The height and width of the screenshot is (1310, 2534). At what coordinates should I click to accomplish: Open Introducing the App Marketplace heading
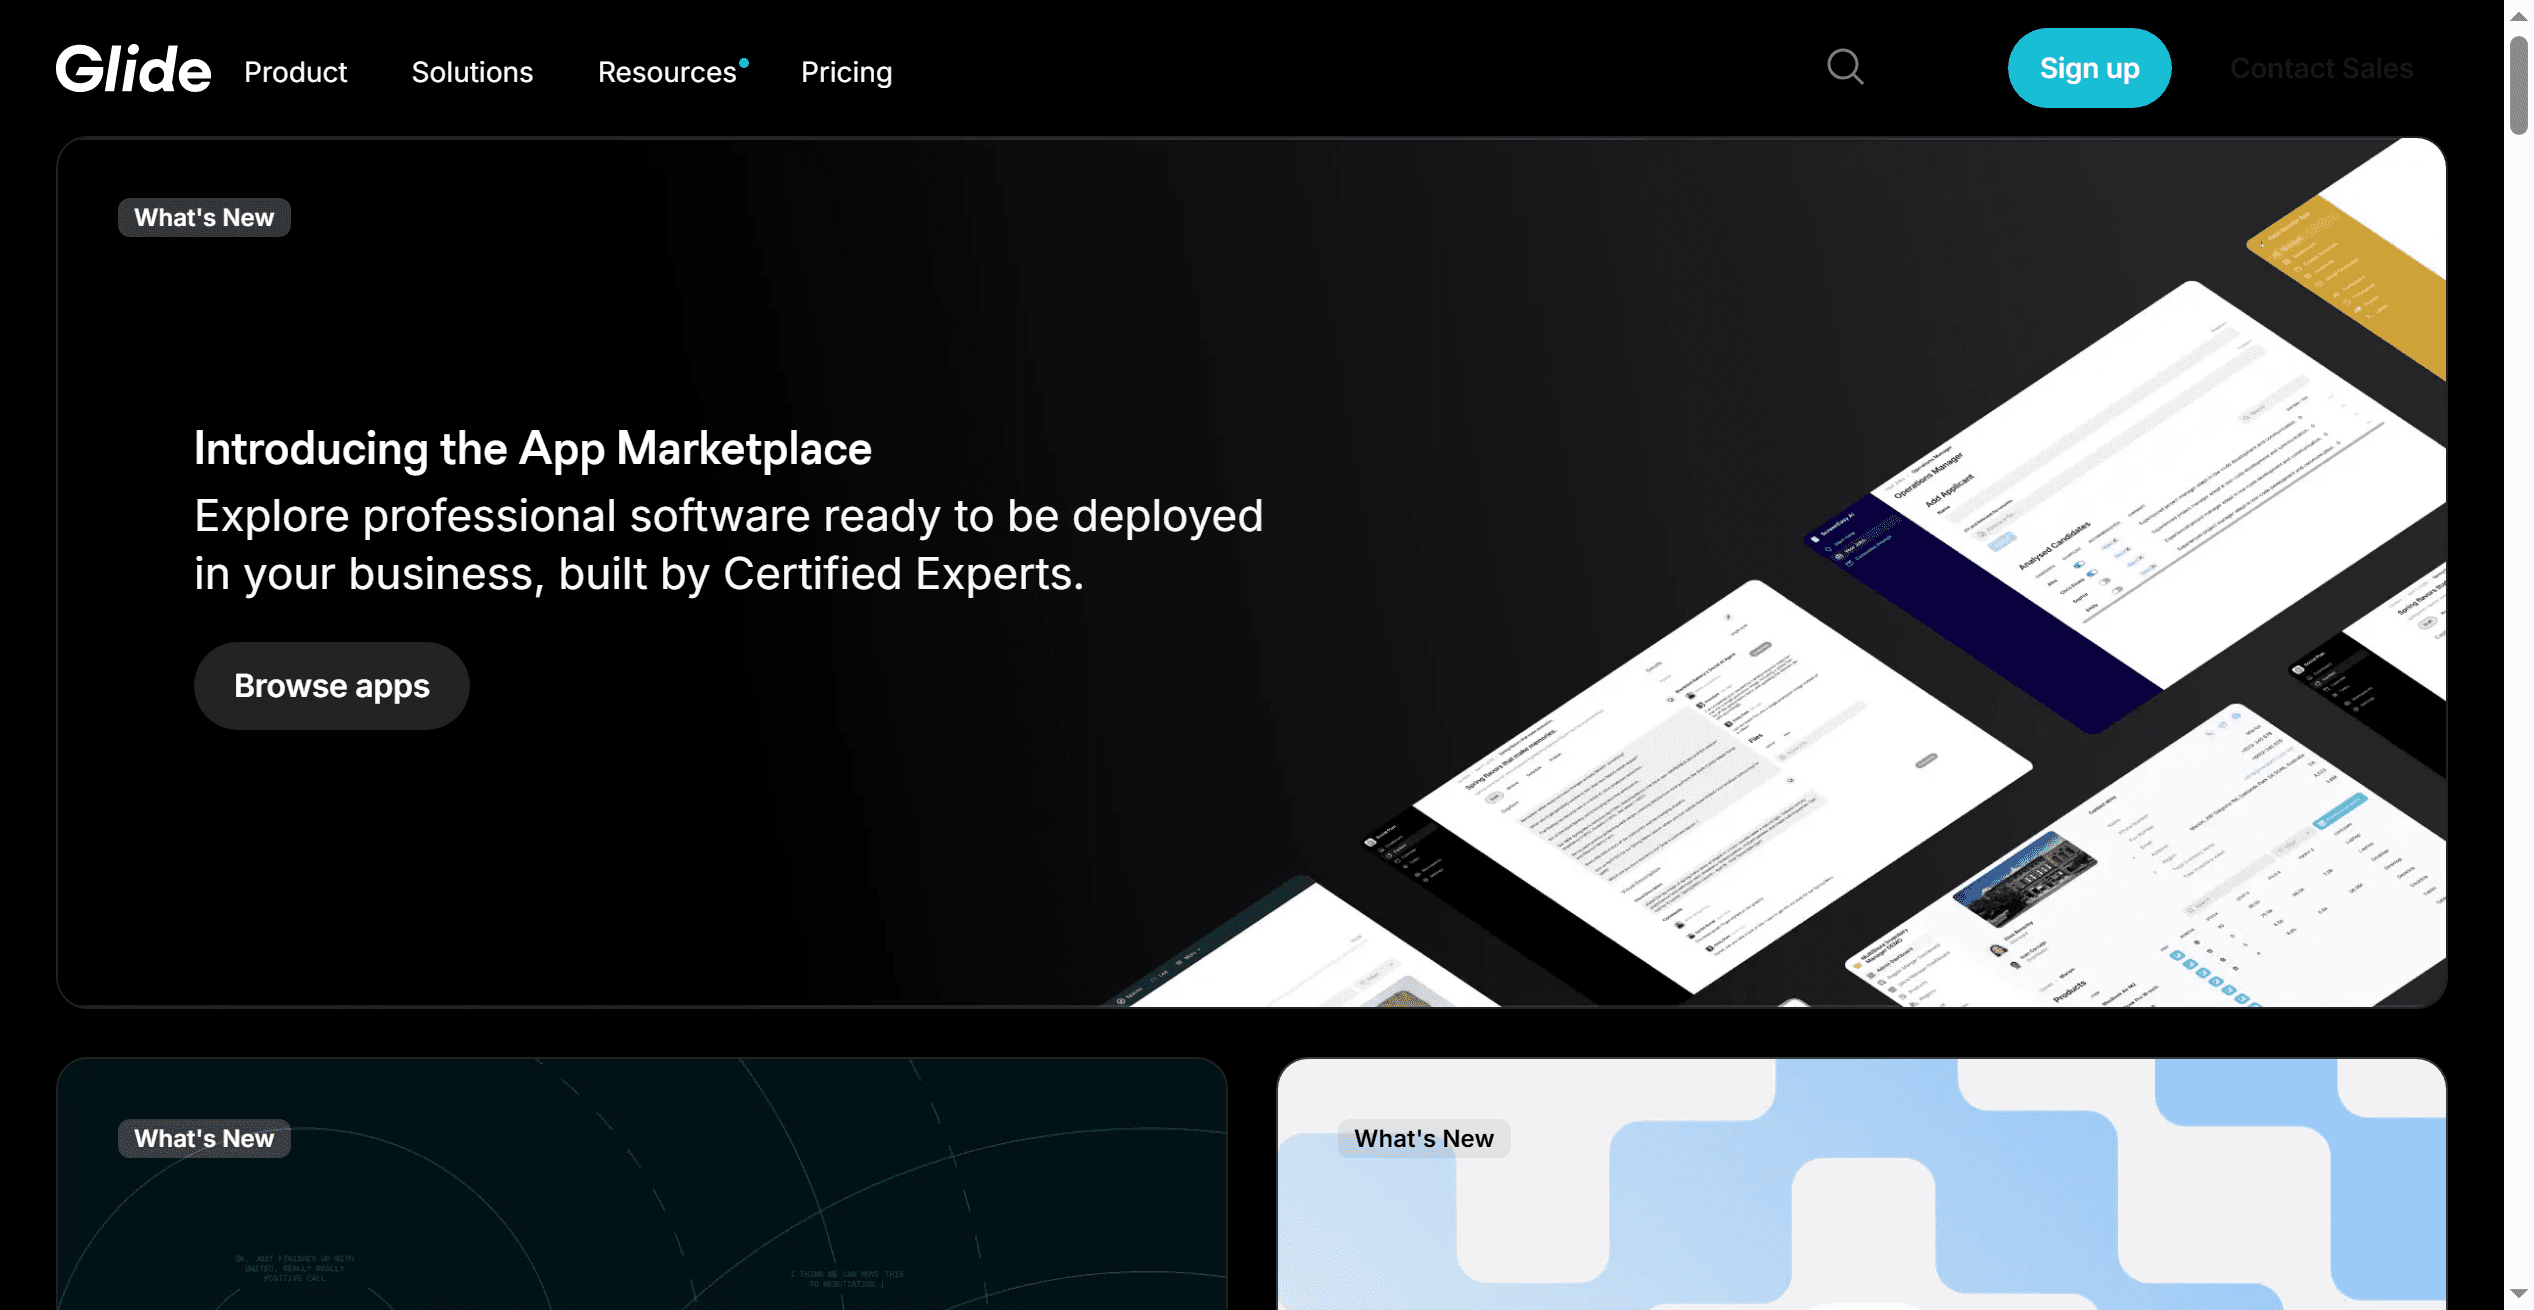click(532, 448)
